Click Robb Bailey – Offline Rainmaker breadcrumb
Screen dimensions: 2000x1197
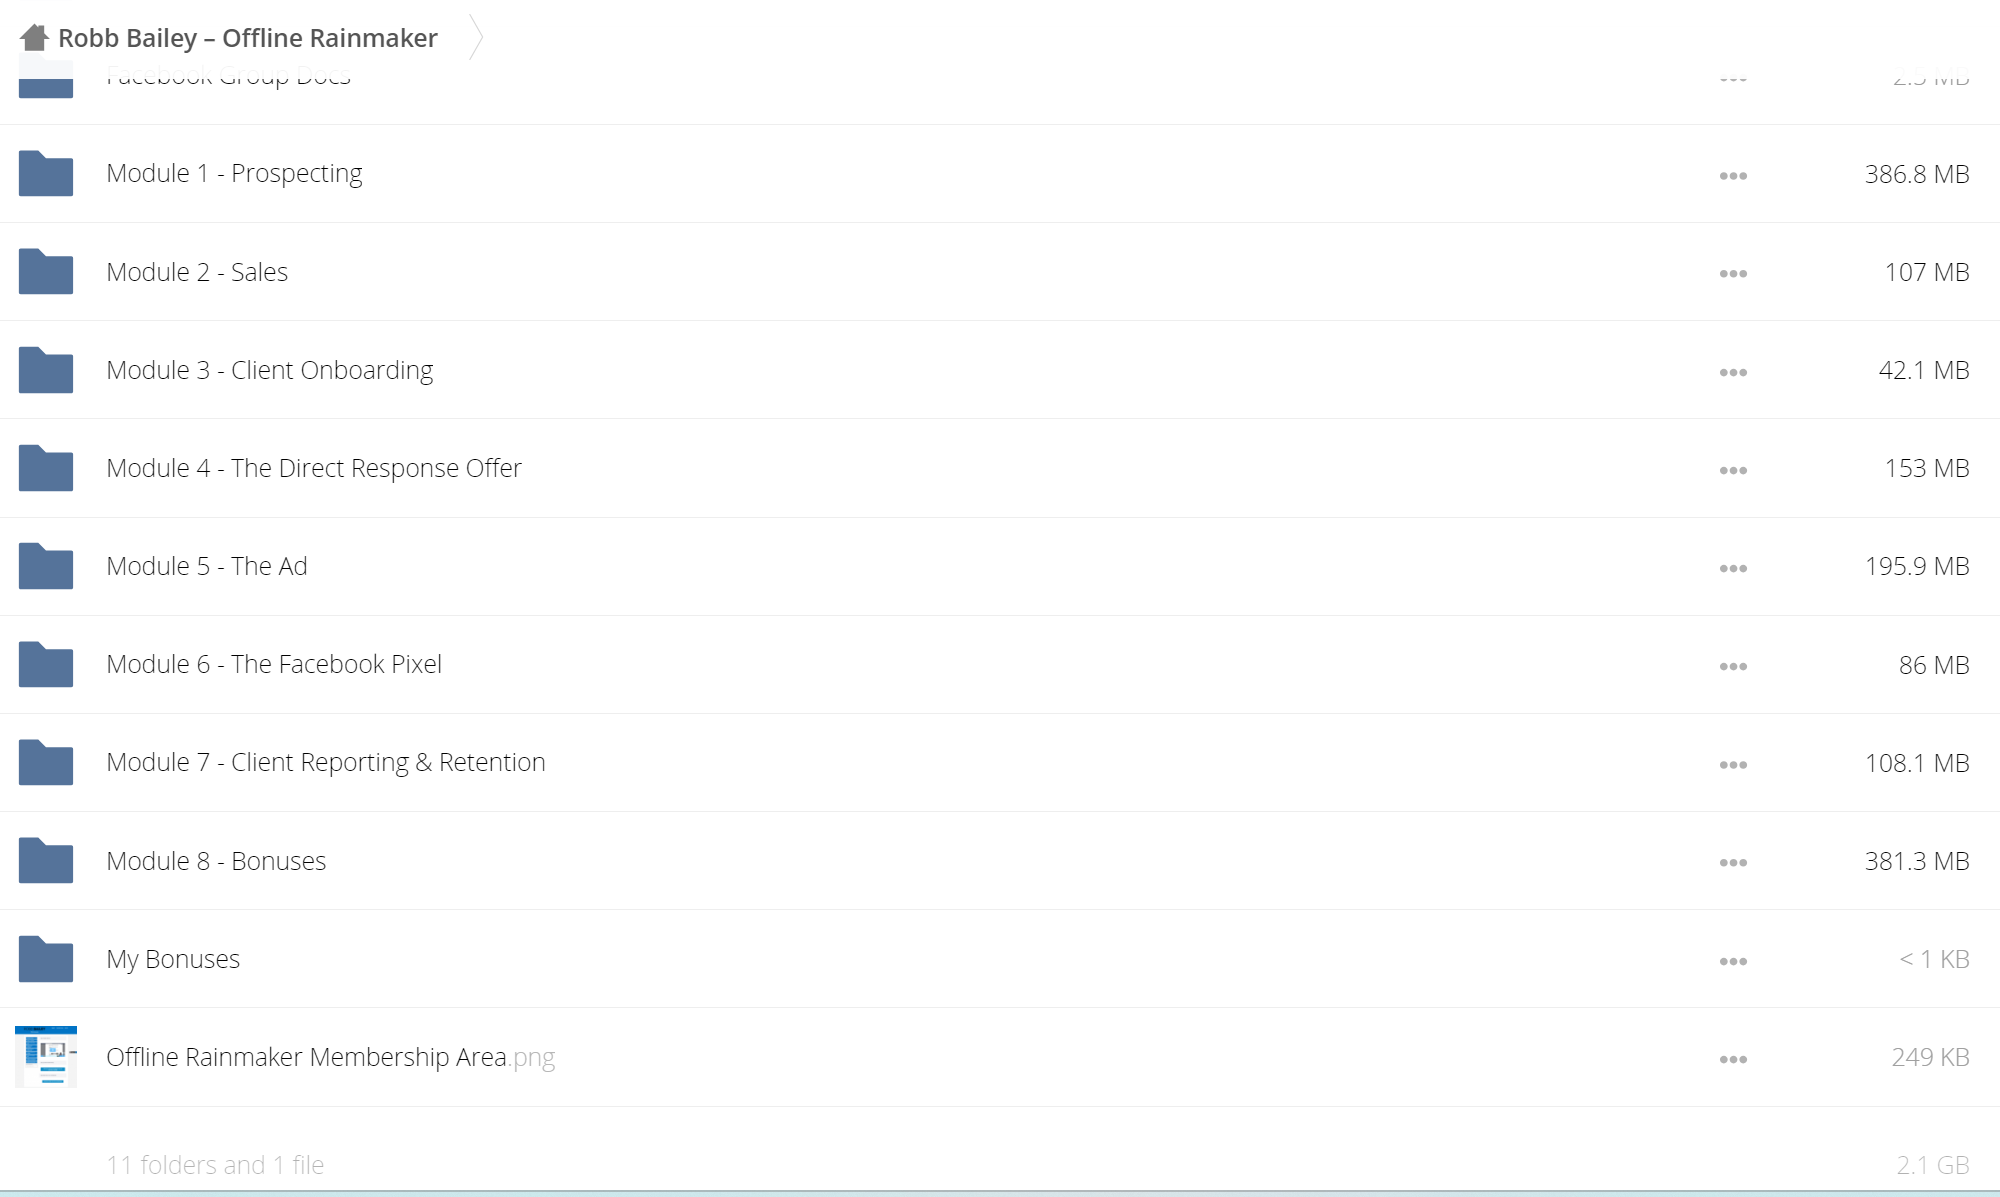(248, 38)
